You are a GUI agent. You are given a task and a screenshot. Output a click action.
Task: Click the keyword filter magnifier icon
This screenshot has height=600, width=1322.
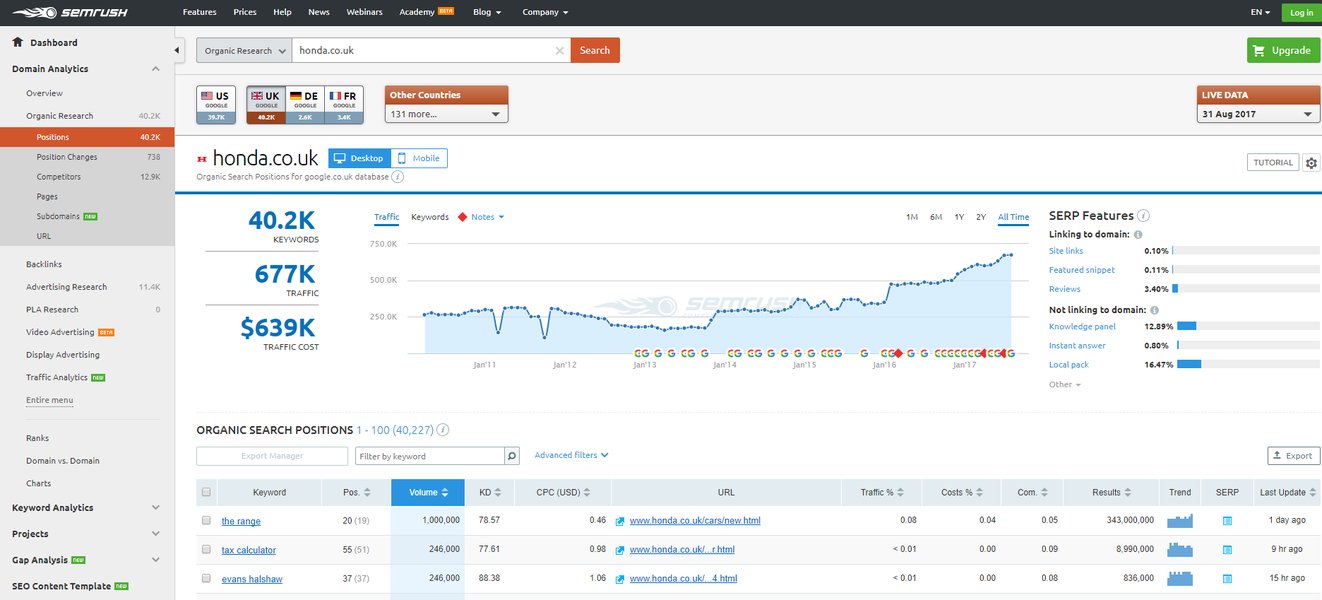pos(512,456)
